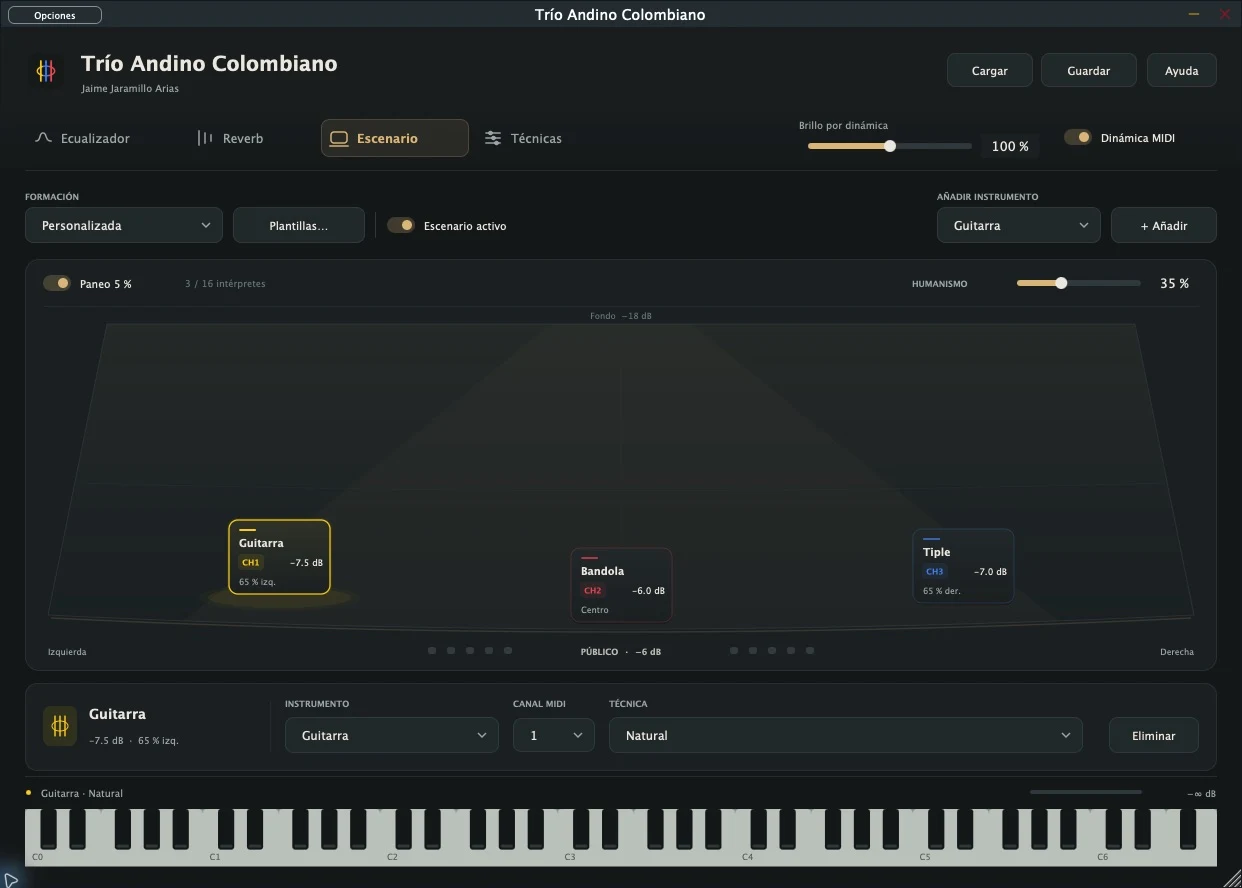This screenshot has height=888, width=1242.
Task: Open the Canal MIDI dropdown
Action: (554, 735)
